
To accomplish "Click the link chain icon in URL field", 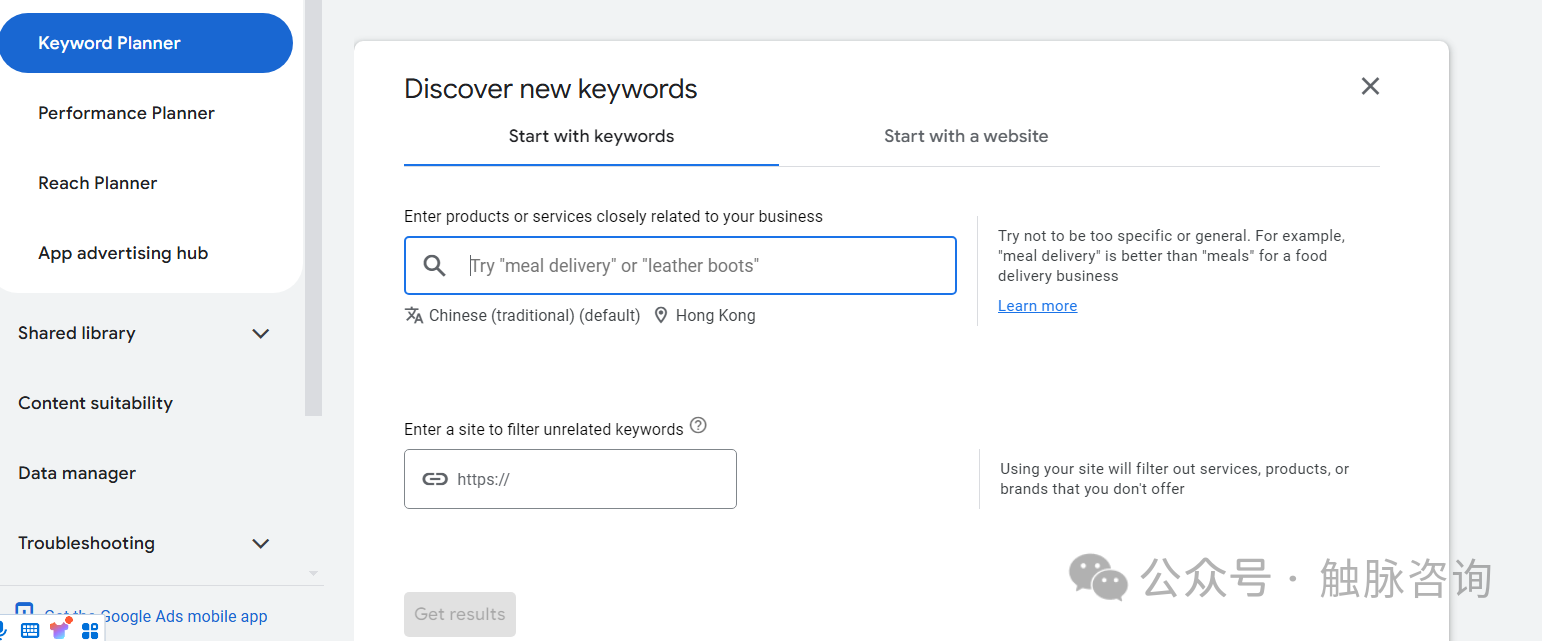I will 434,479.
